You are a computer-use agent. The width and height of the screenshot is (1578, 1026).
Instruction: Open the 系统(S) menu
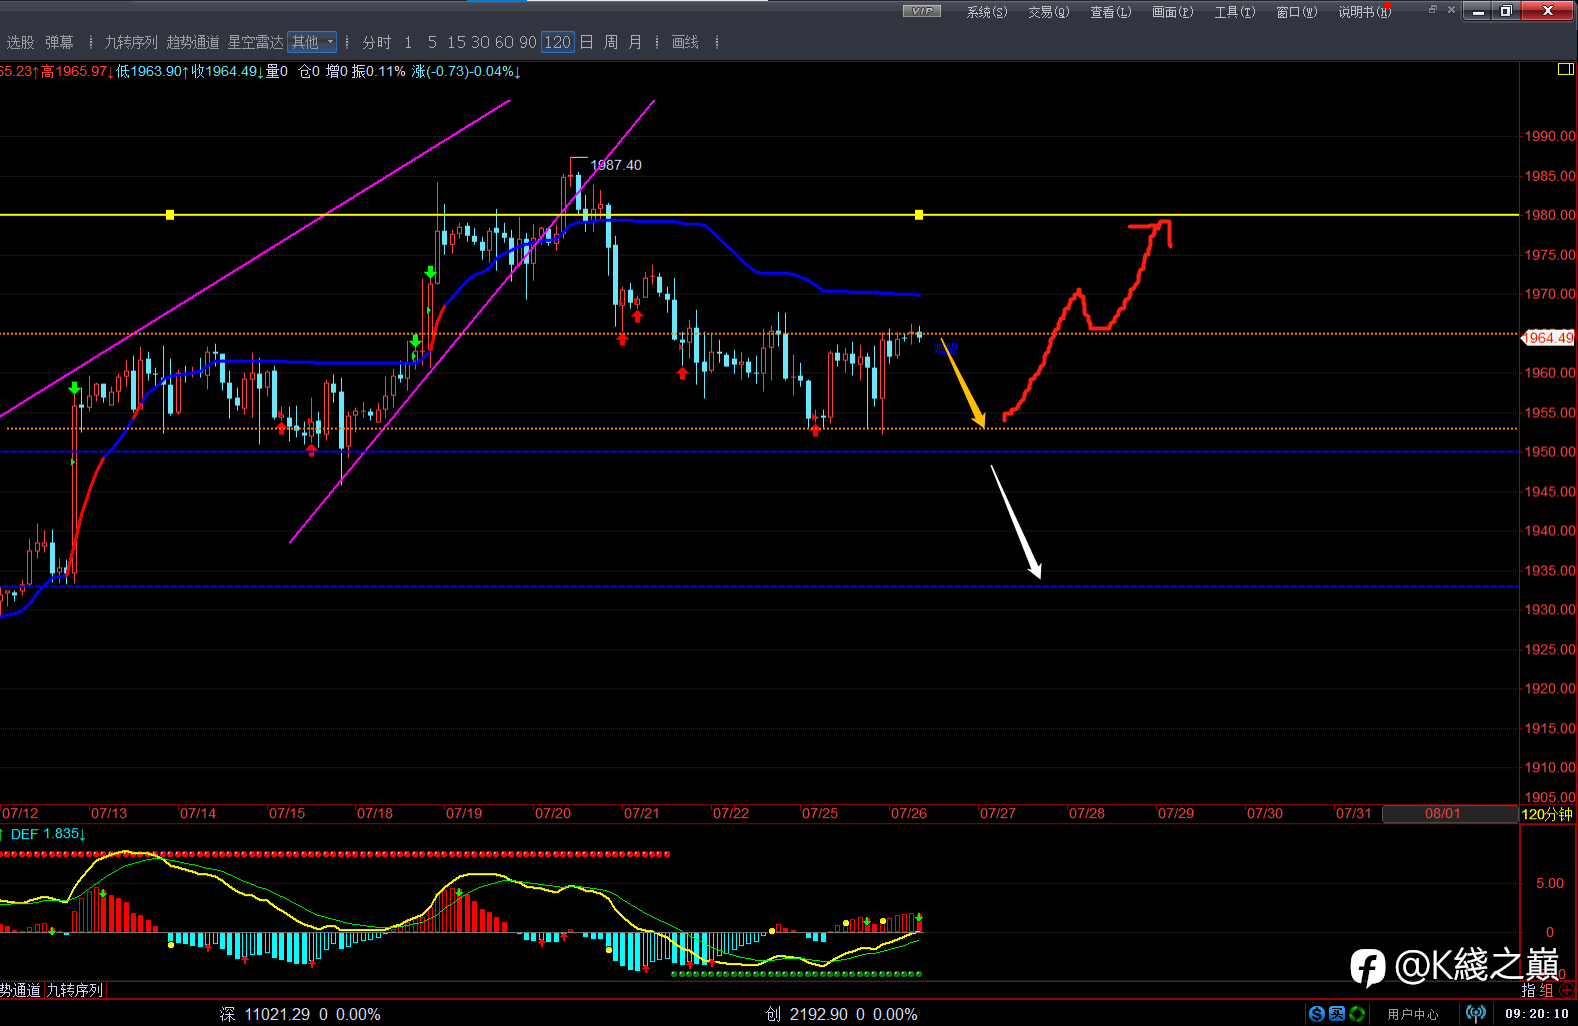[987, 12]
